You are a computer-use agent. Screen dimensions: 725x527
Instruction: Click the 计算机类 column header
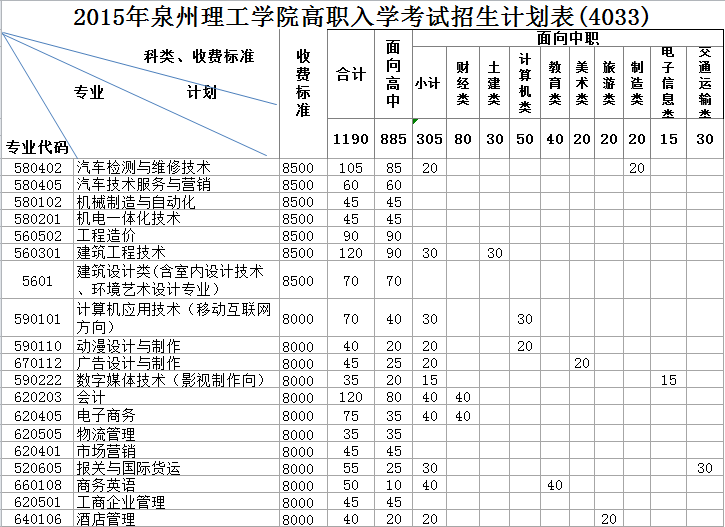pyautogui.click(x=525, y=84)
